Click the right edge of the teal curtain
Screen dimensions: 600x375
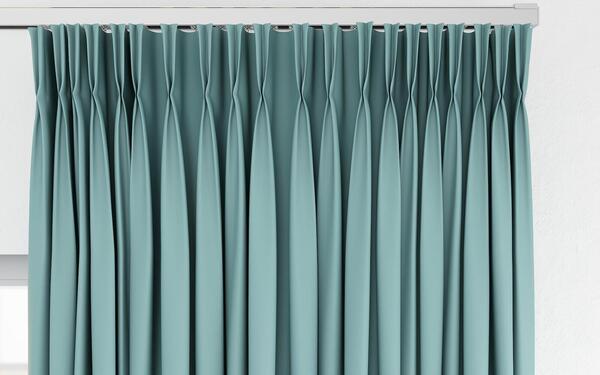(x=531, y=199)
